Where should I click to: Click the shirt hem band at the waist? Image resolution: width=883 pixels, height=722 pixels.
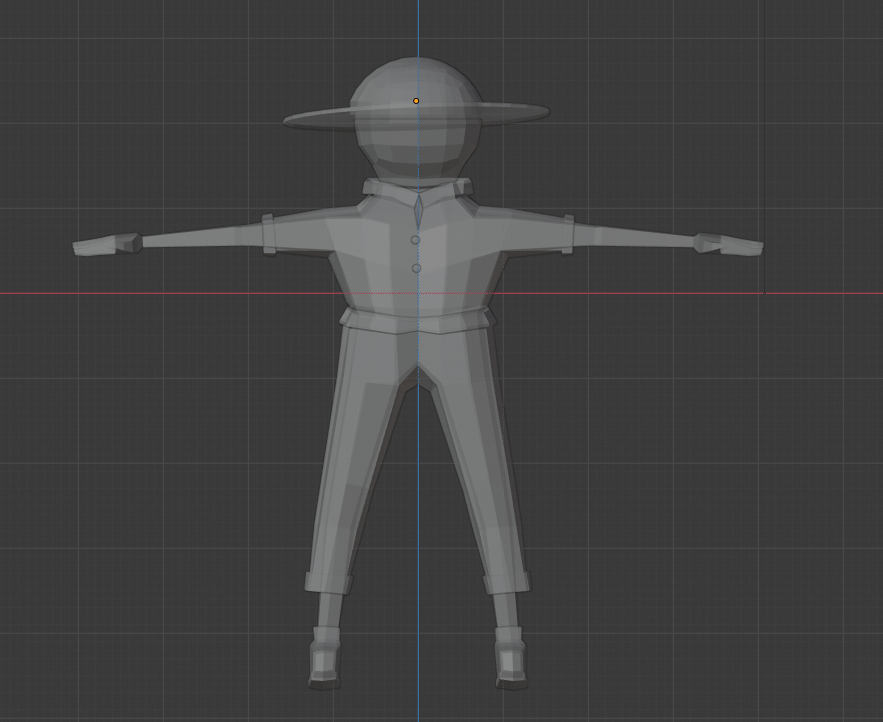[x=418, y=320]
